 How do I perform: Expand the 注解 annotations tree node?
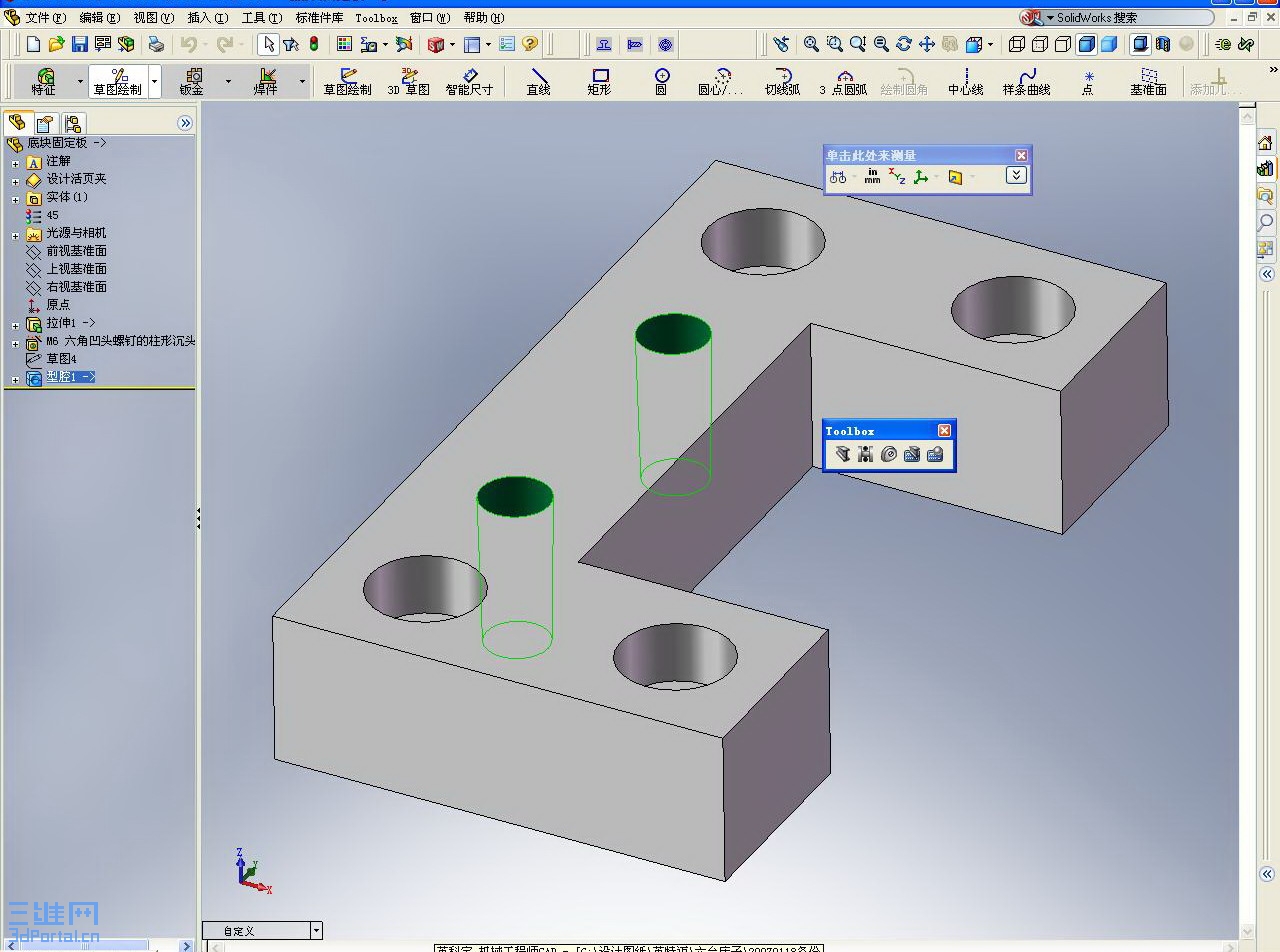15,162
